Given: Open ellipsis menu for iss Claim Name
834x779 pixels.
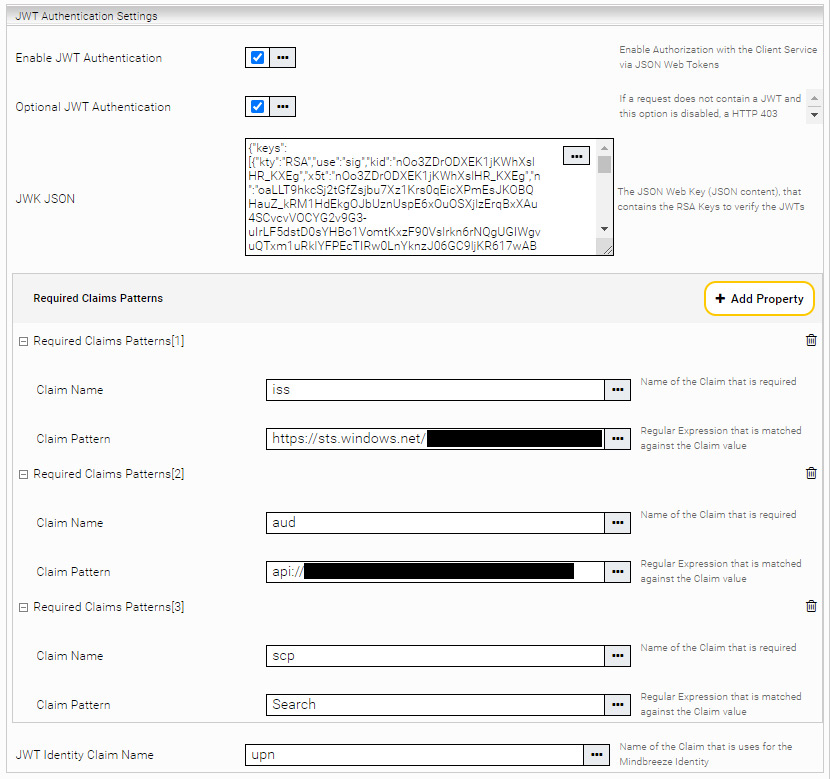Looking at the screenshot, I should click(x=617, y=390).
